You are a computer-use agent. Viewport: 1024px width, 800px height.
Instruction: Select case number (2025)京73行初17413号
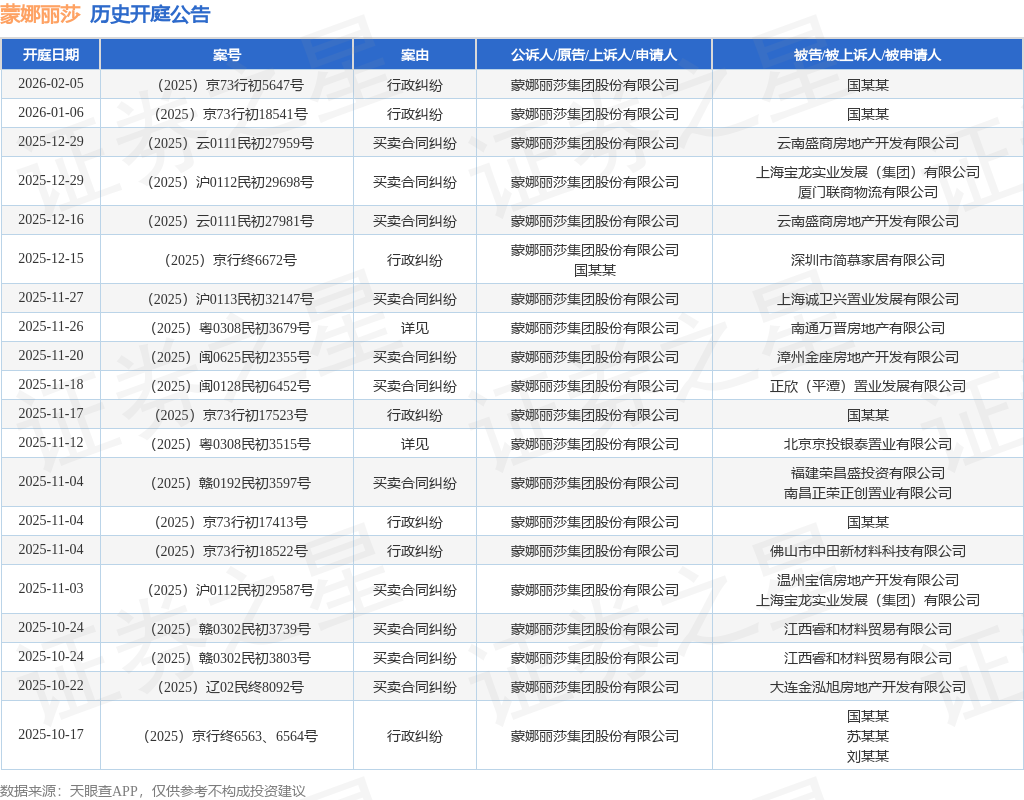(227, 522)
